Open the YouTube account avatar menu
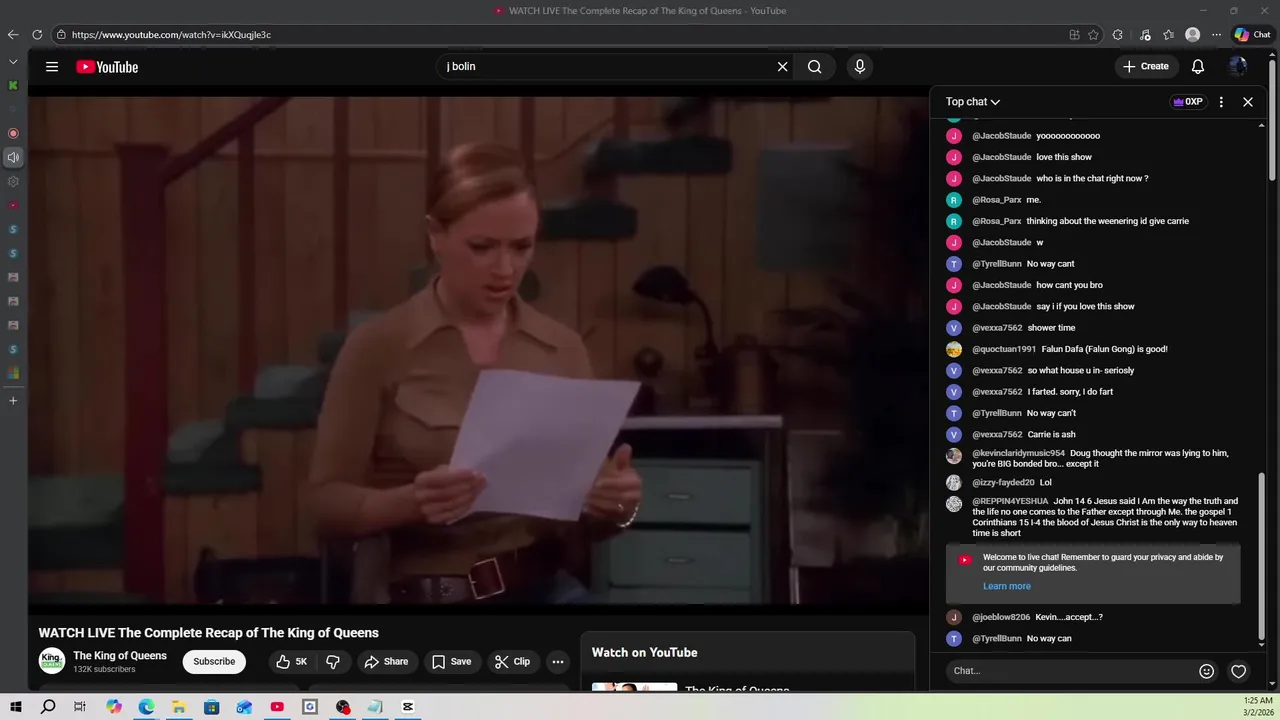Screen dimensions: 1280x720 [1238, 67]
